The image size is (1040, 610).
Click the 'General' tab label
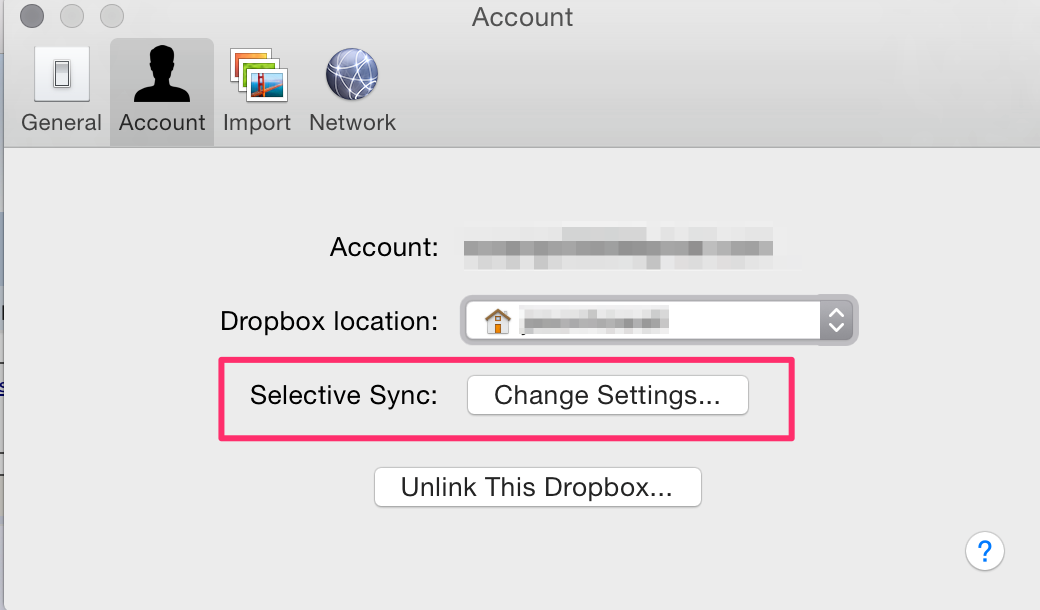[x=62, y=123]
